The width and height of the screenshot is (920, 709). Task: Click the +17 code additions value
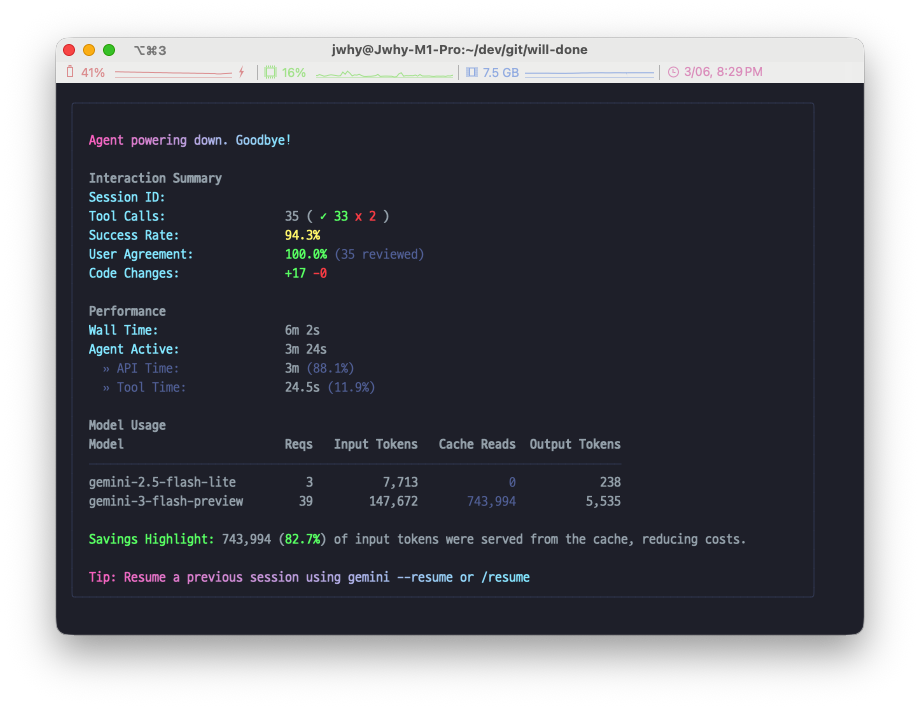tap(295, 274)
